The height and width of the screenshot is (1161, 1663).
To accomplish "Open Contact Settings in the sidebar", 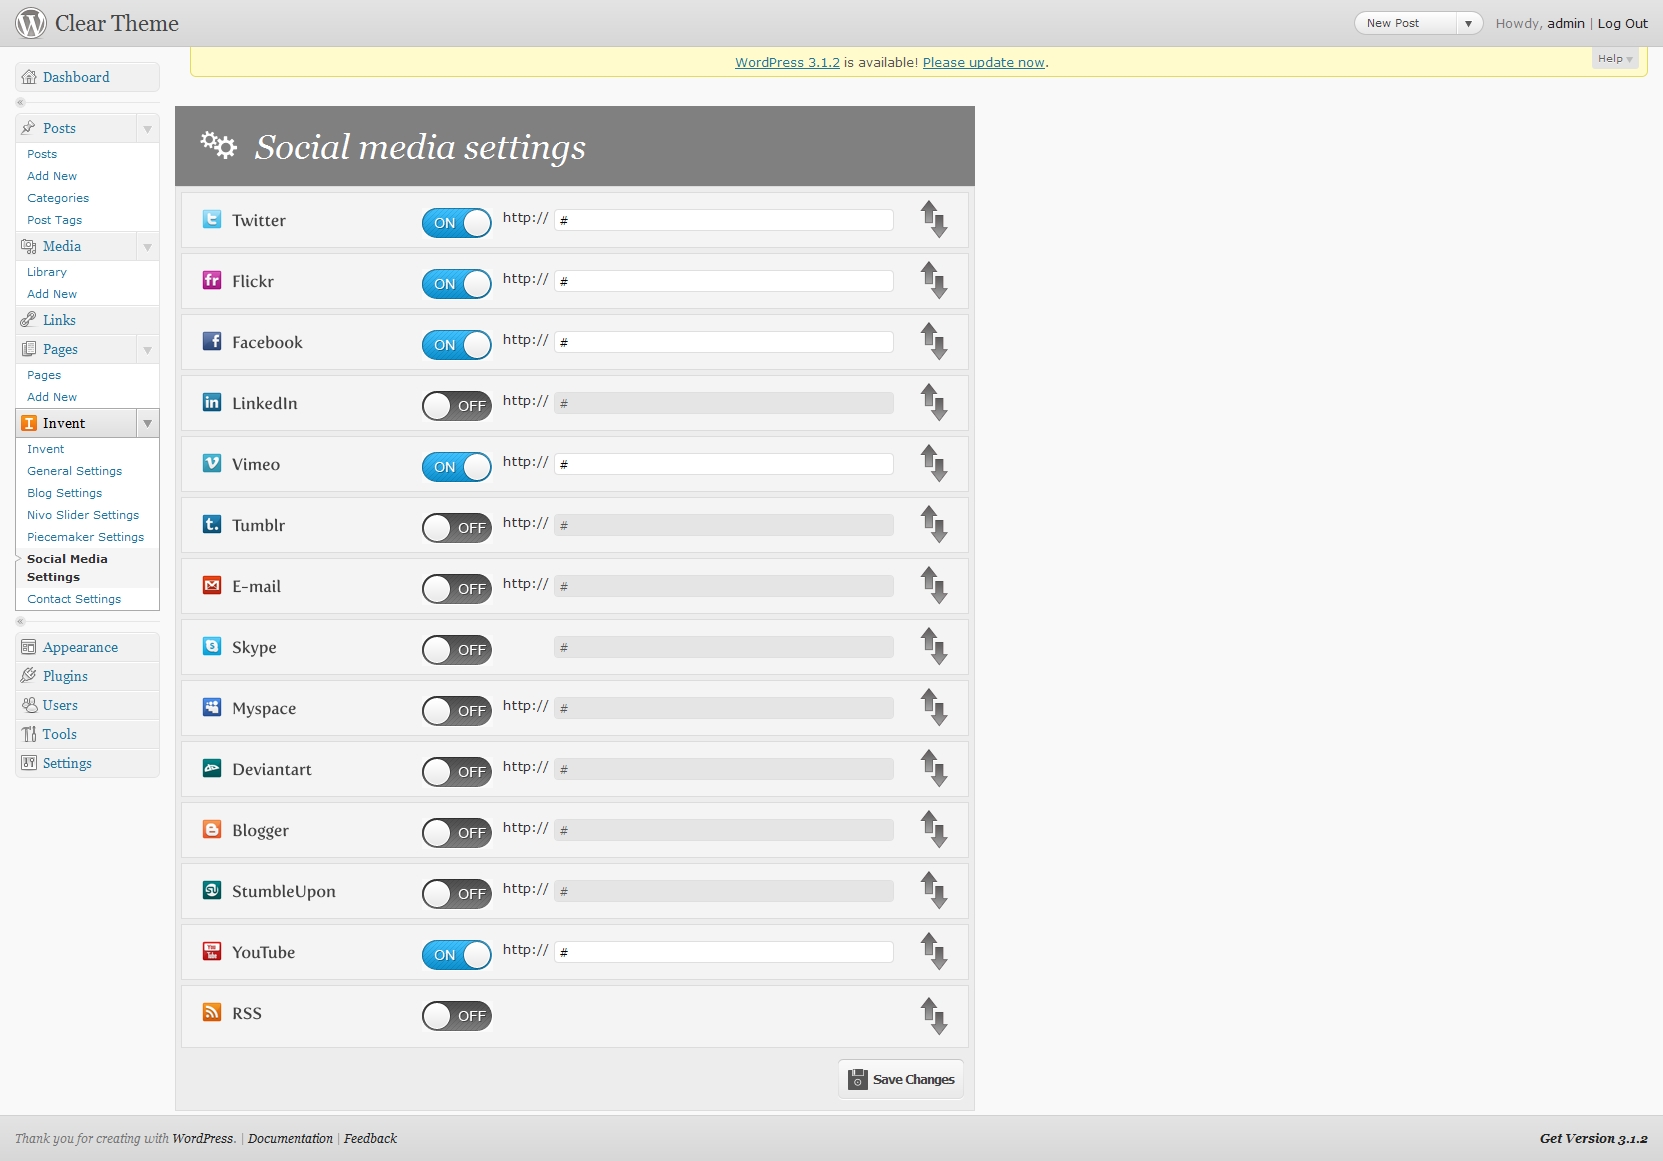I will coord(74,599).
